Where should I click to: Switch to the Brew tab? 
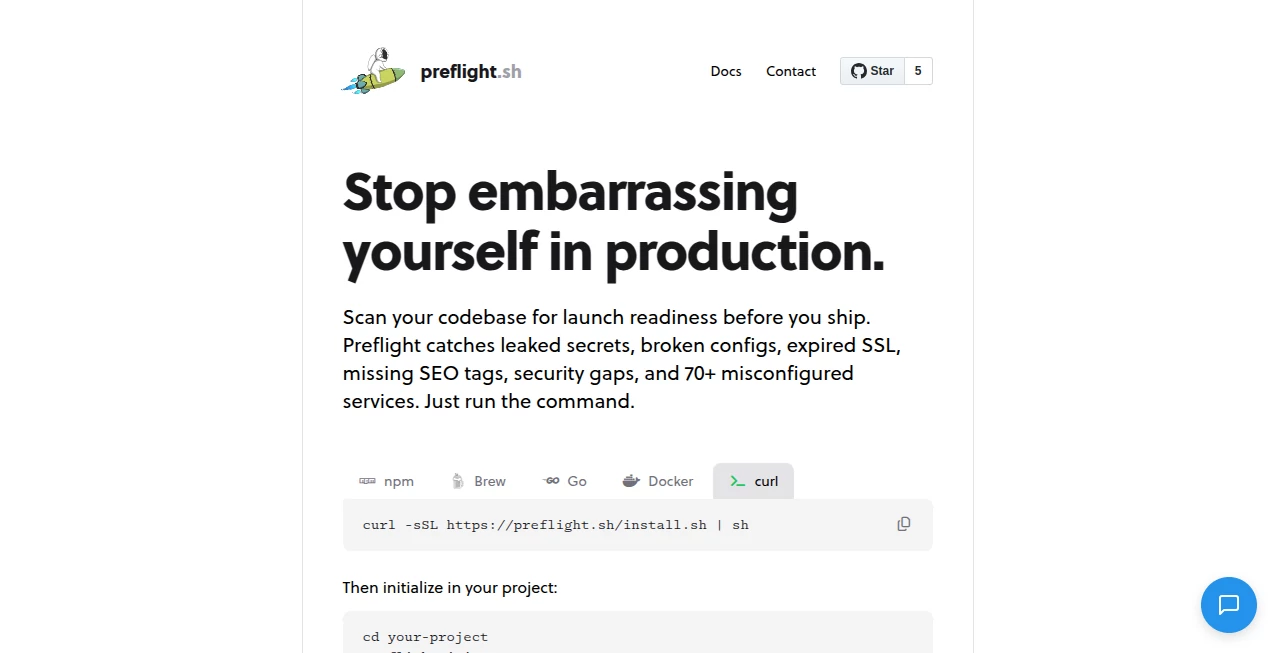tap(479, 481)
